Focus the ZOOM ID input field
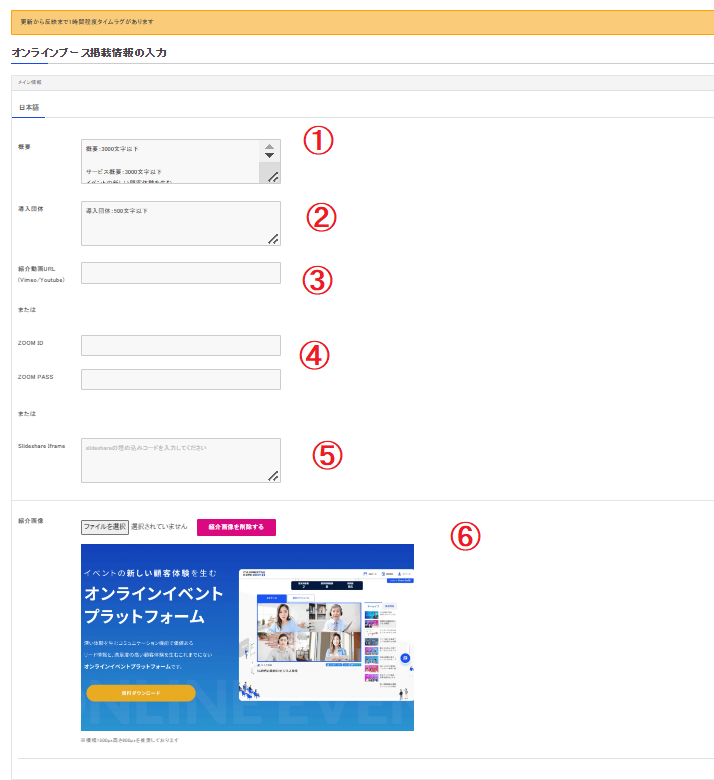This screenshot has width=714, height=780. 181,345
